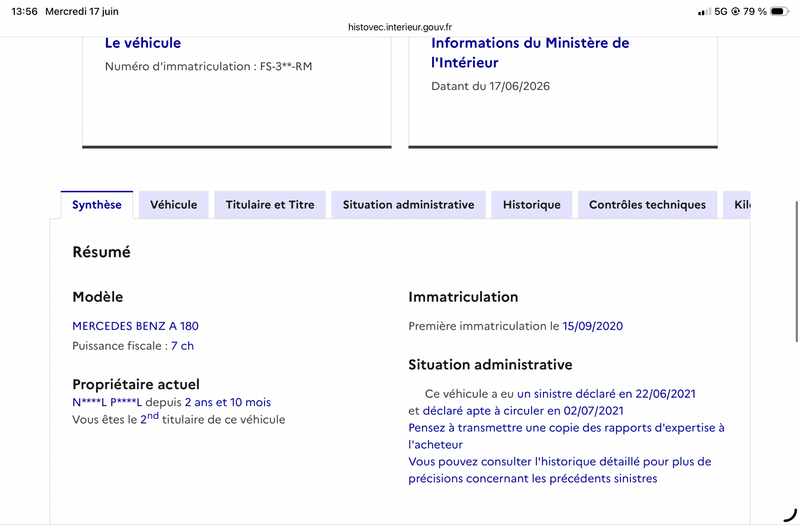Screen dimensions: 800x525
Task: Click the 'Résumé' section heading
Action: [102, 252]
